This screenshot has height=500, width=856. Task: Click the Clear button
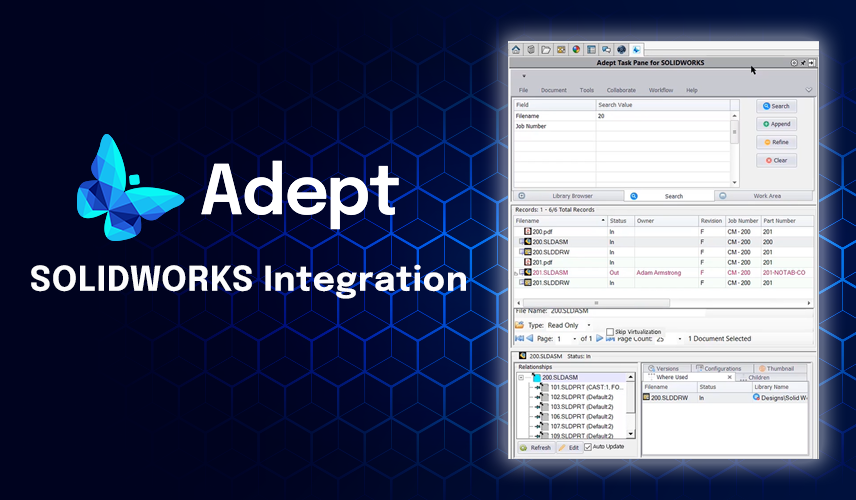point(776,160)
